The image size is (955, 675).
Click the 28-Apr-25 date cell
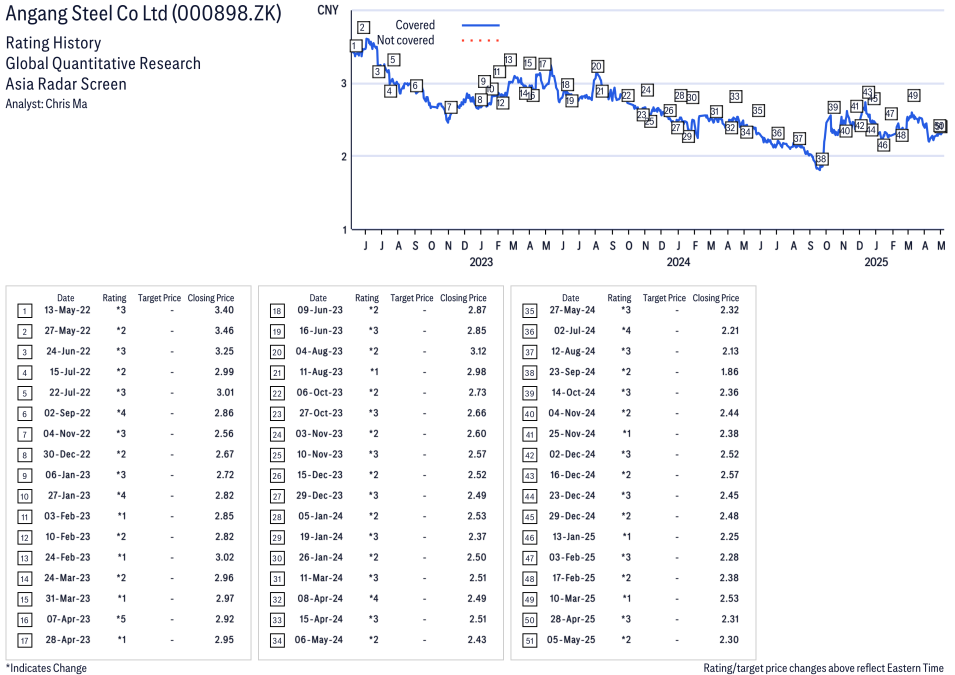(573, 619)
